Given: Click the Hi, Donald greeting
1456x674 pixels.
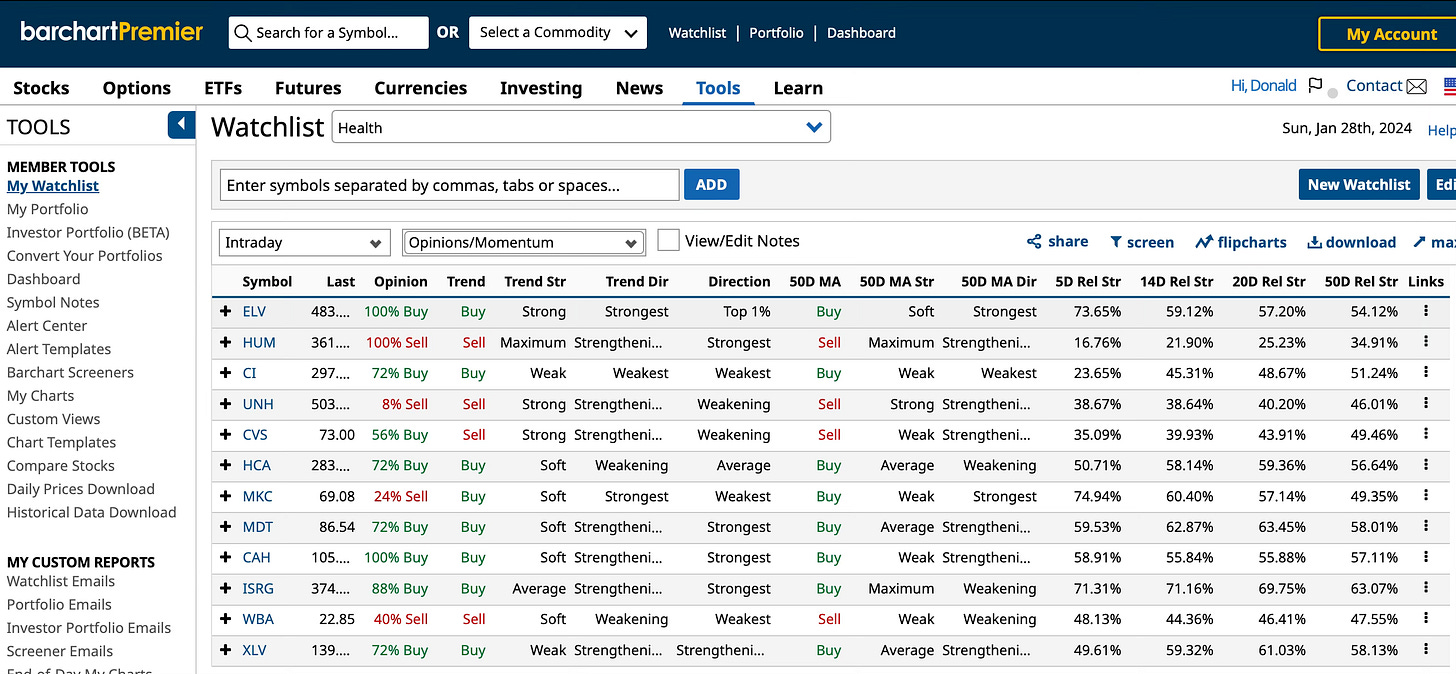Looking at the screenshot, I should pos(1264,86).
